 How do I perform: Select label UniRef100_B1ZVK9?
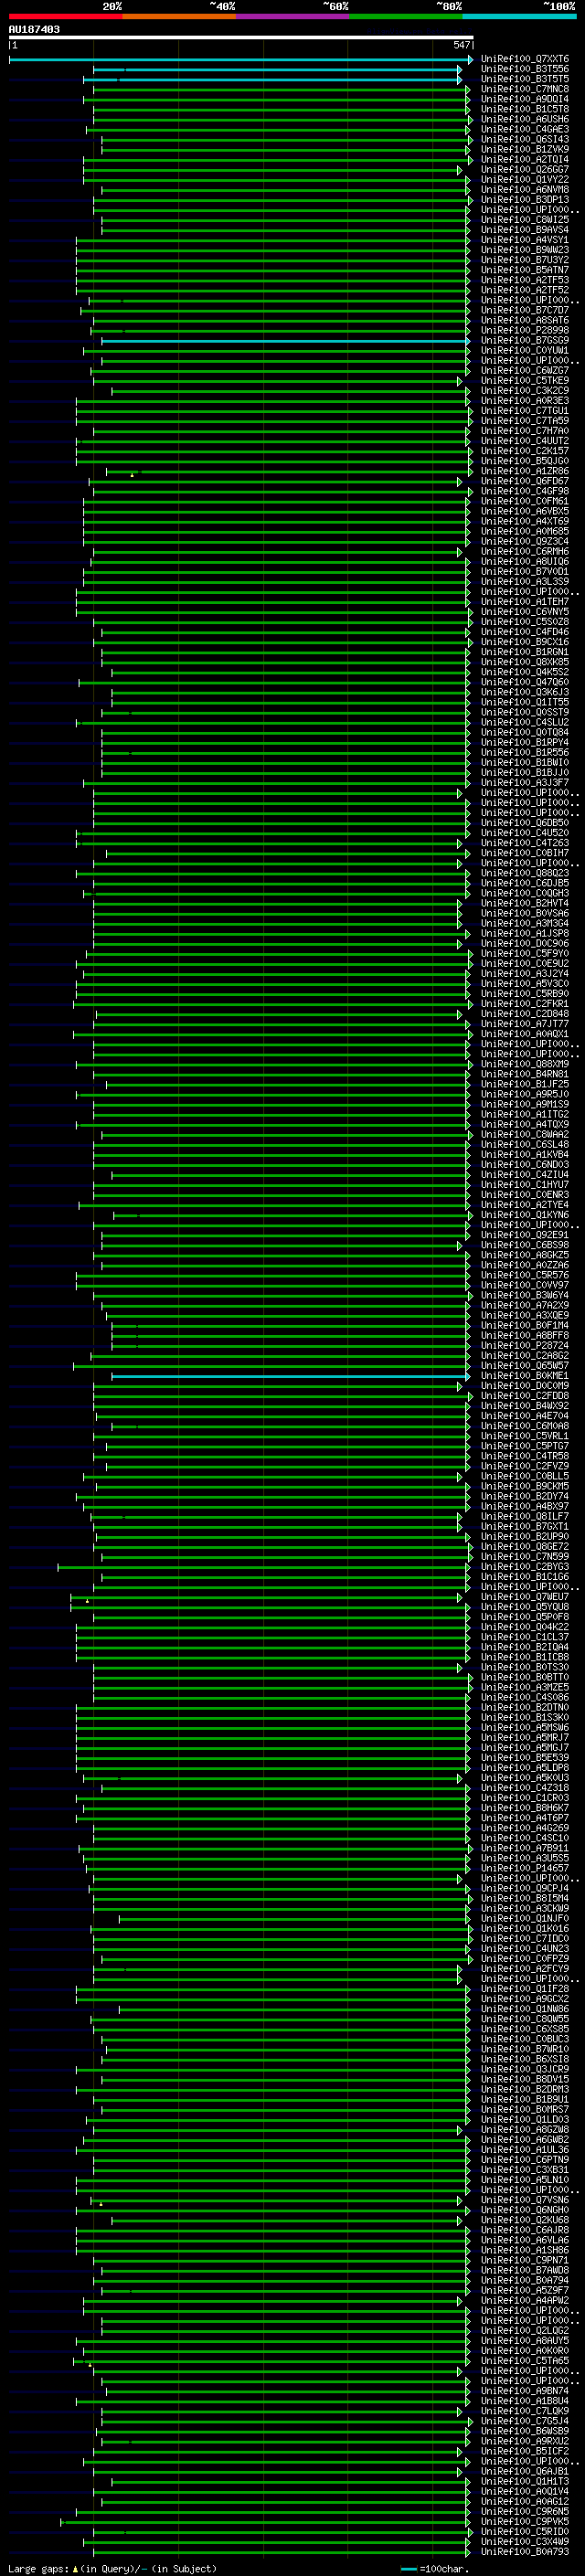coord(525,149)
